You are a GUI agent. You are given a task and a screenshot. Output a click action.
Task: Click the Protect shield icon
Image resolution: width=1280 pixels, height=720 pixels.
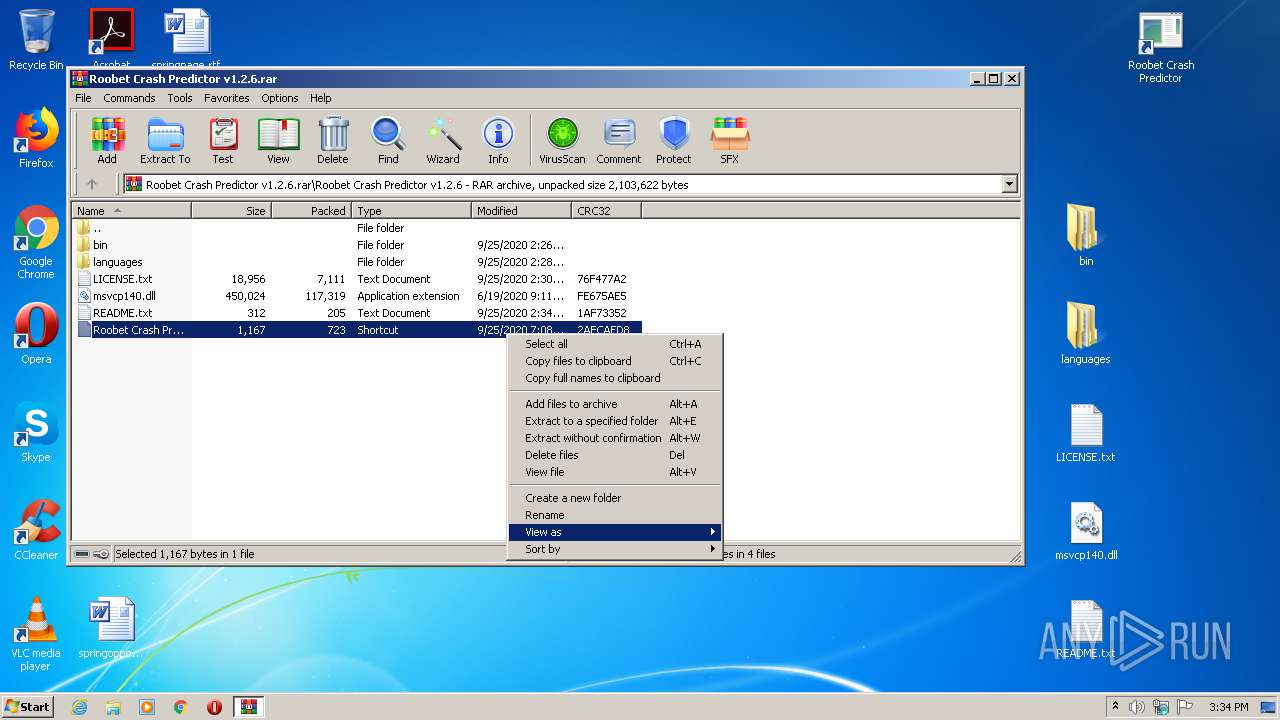coord(674,140)
